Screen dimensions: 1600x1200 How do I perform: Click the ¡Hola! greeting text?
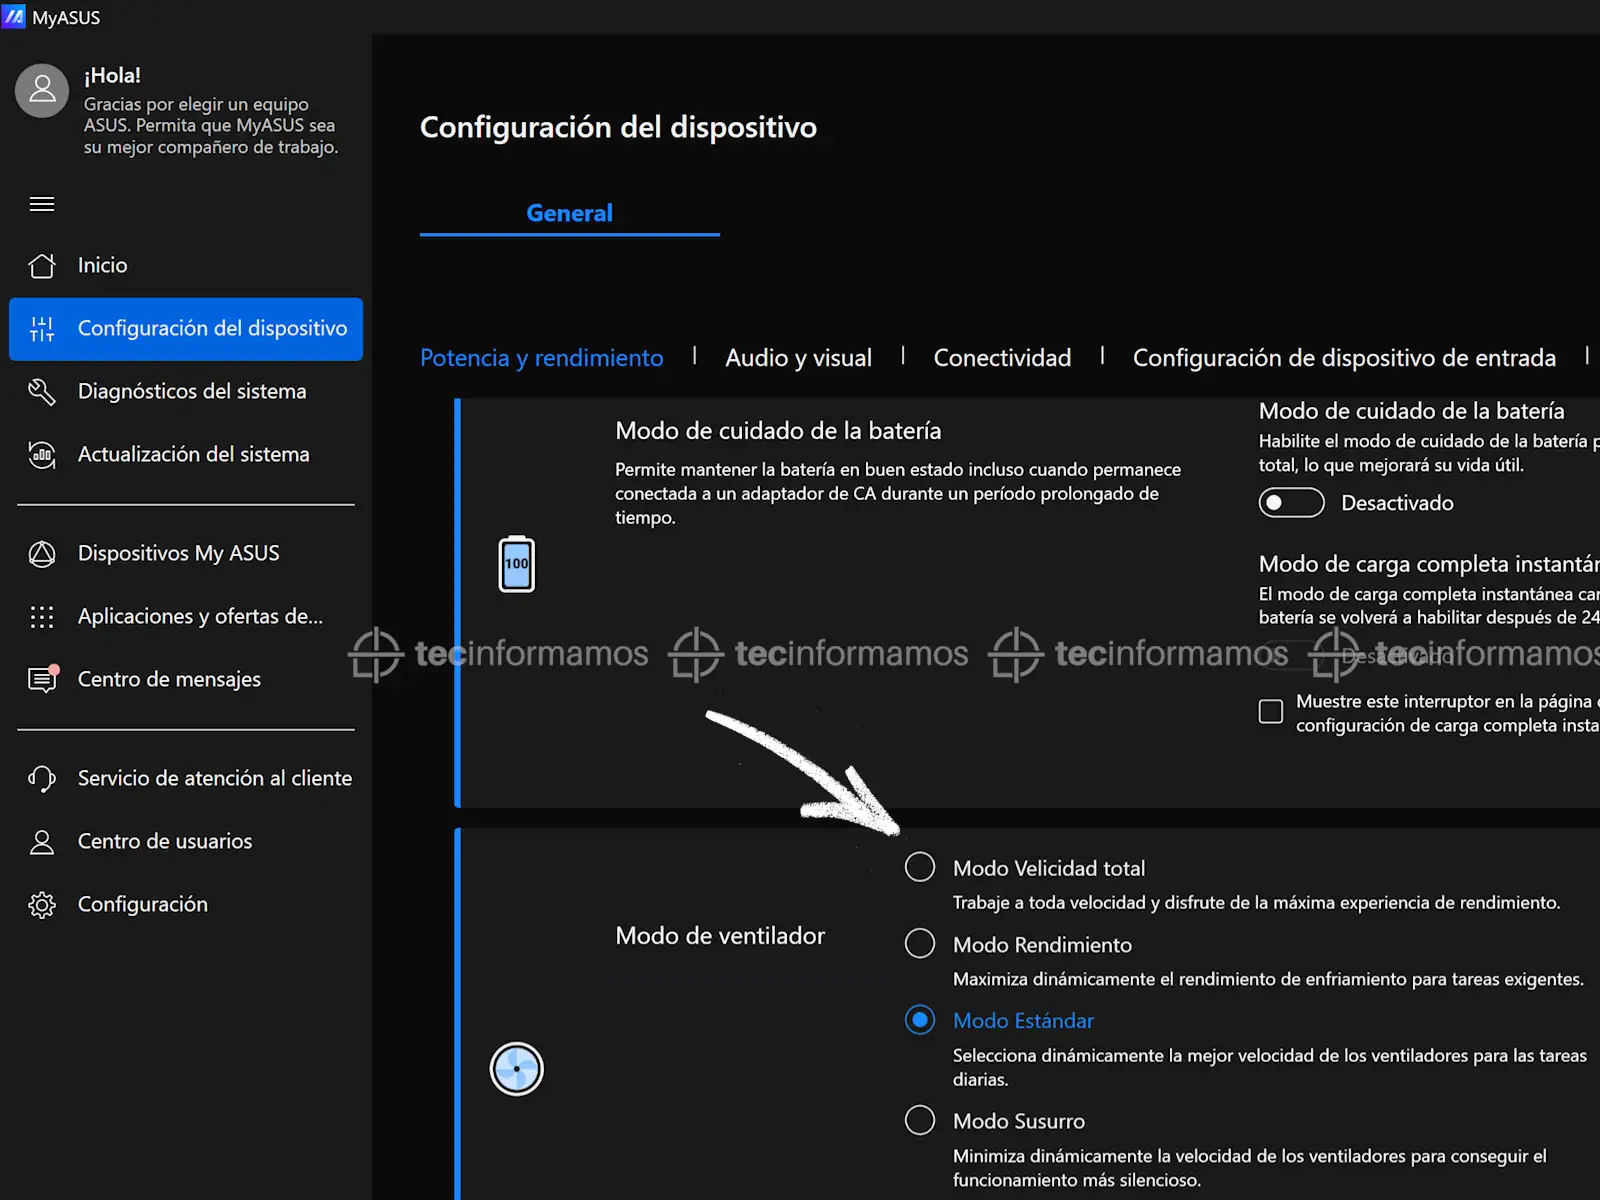[112, 75]
